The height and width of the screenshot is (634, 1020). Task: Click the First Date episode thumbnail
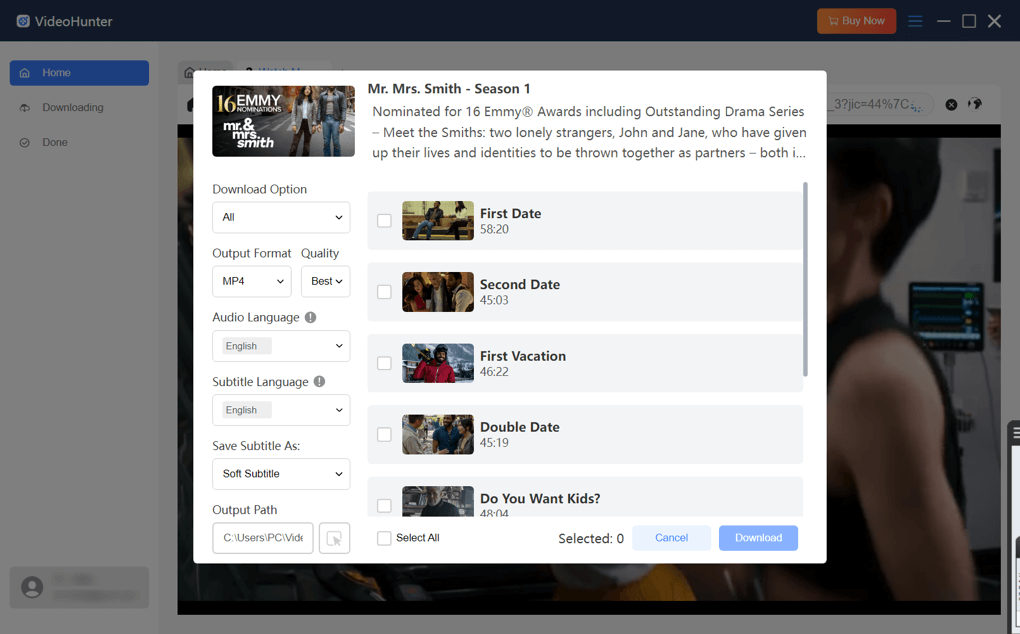coord(437,220)
